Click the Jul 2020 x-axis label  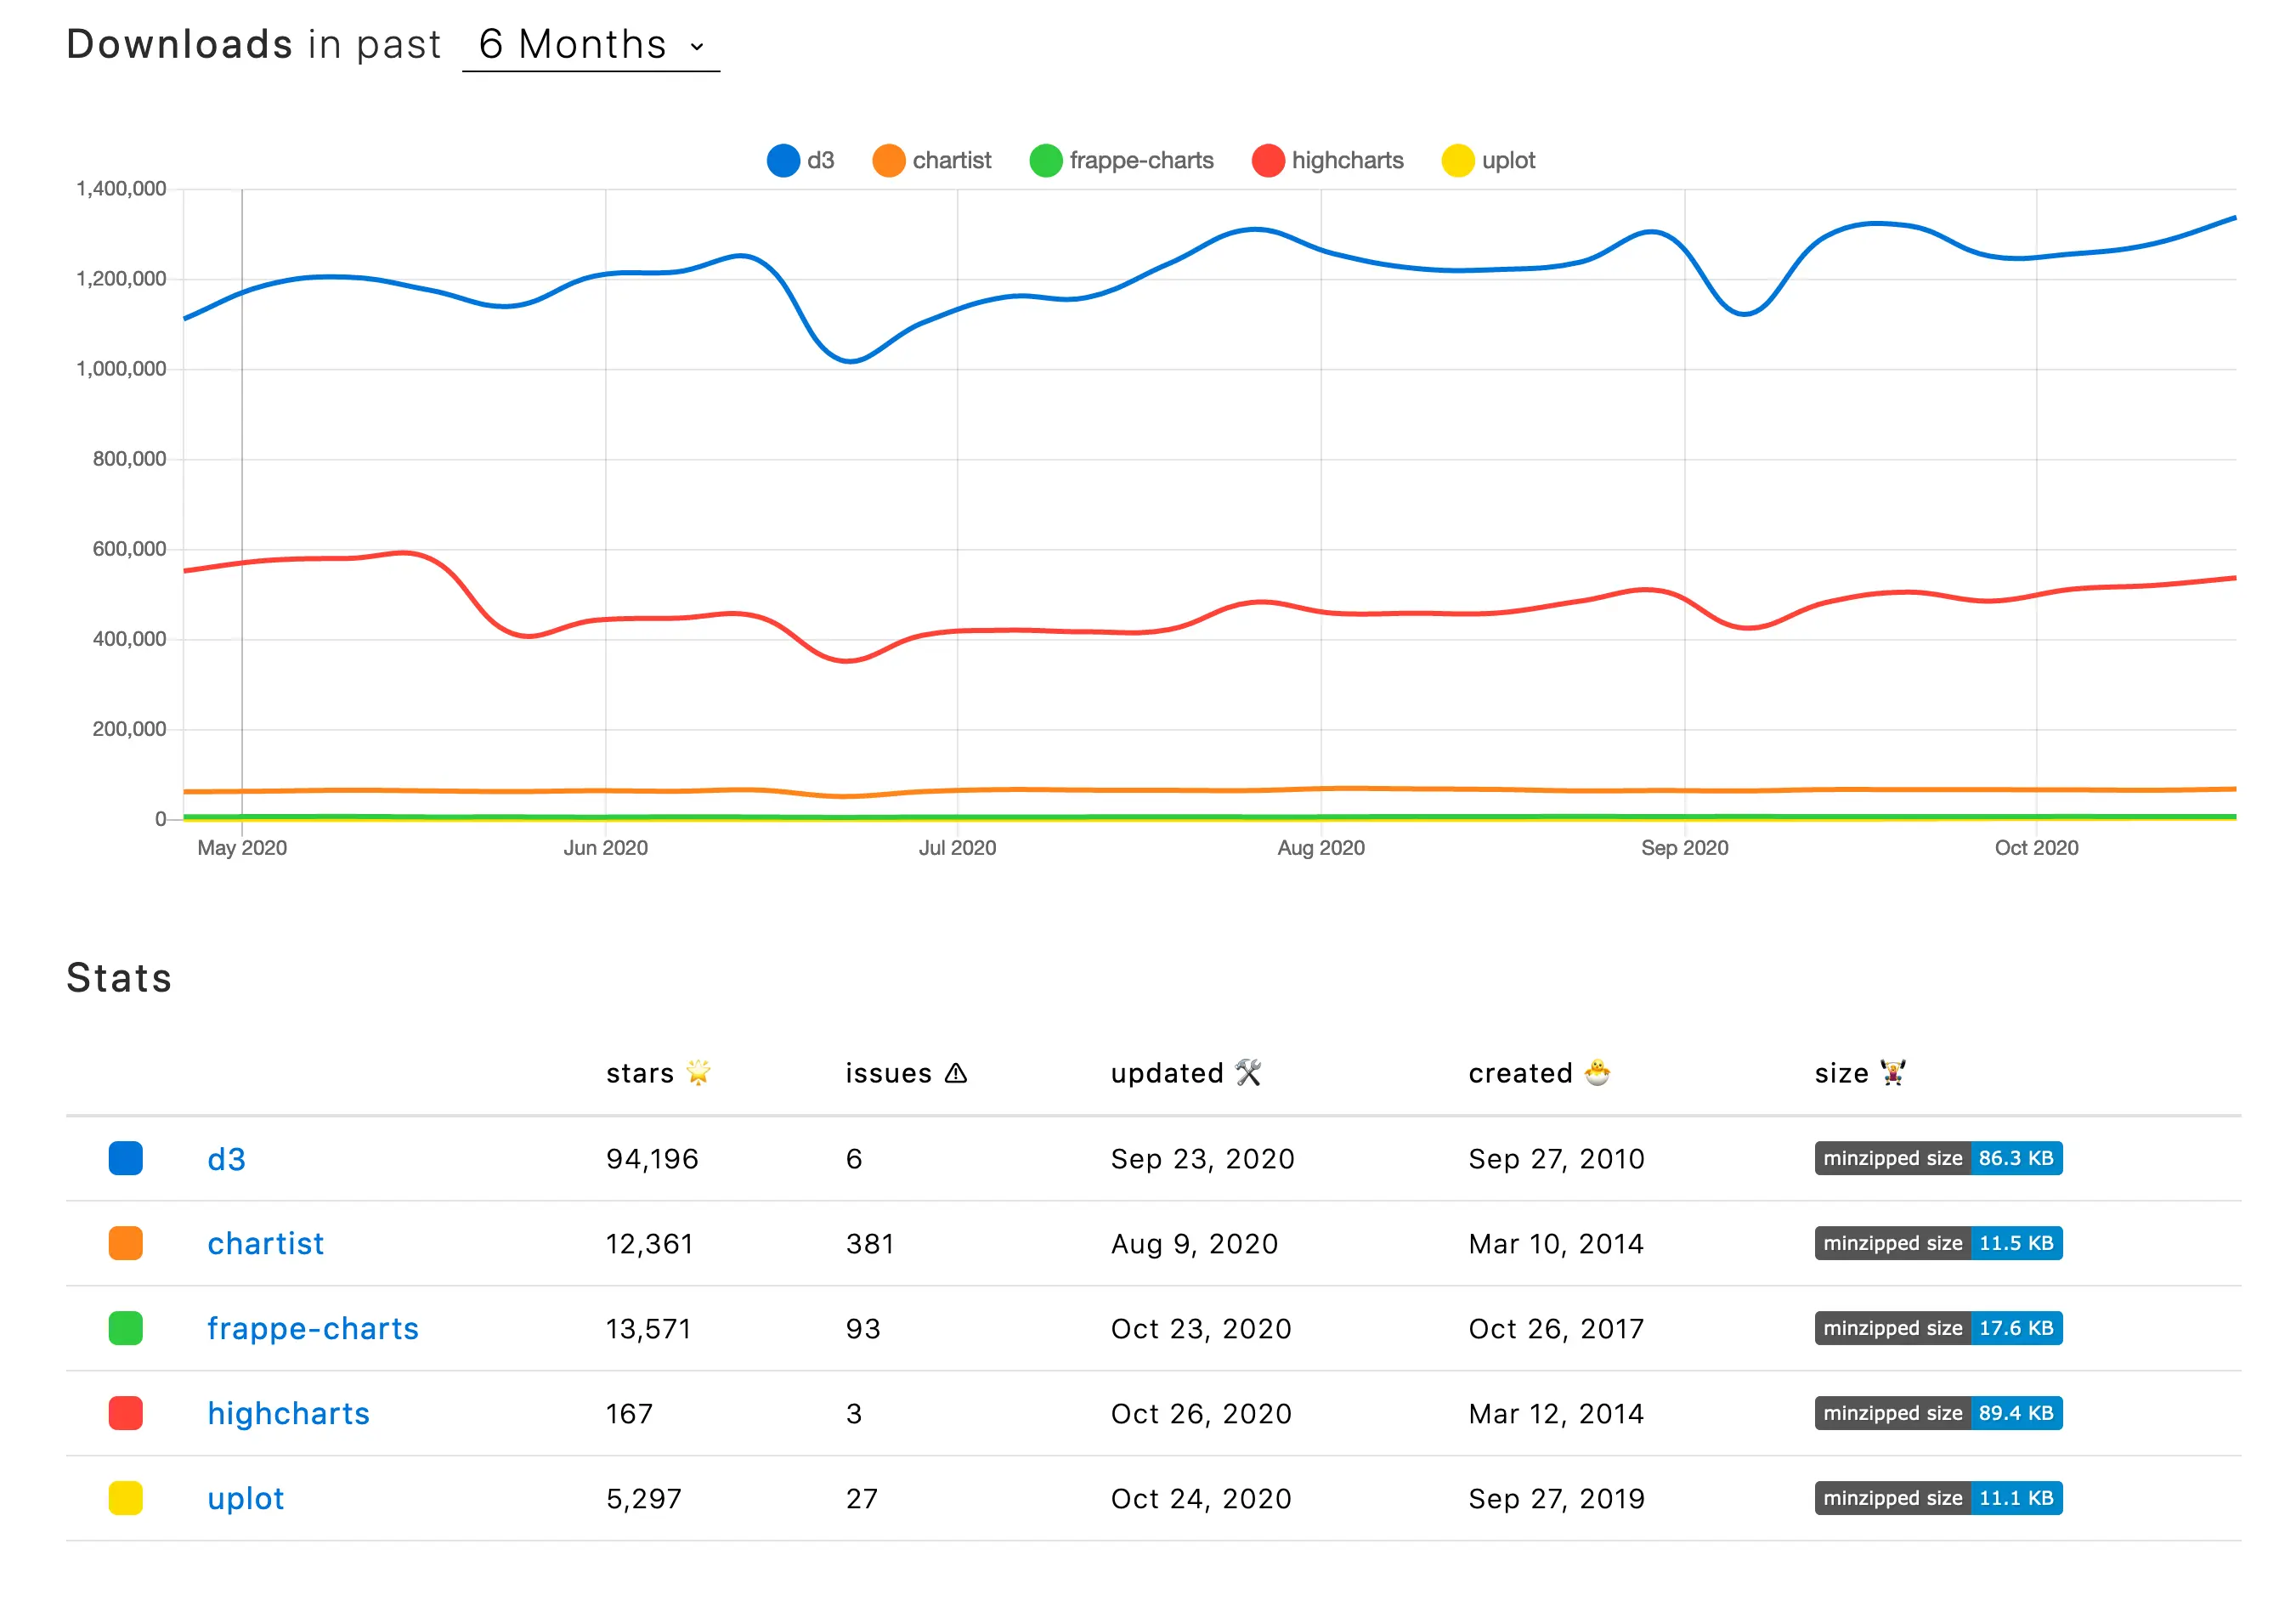958,848
